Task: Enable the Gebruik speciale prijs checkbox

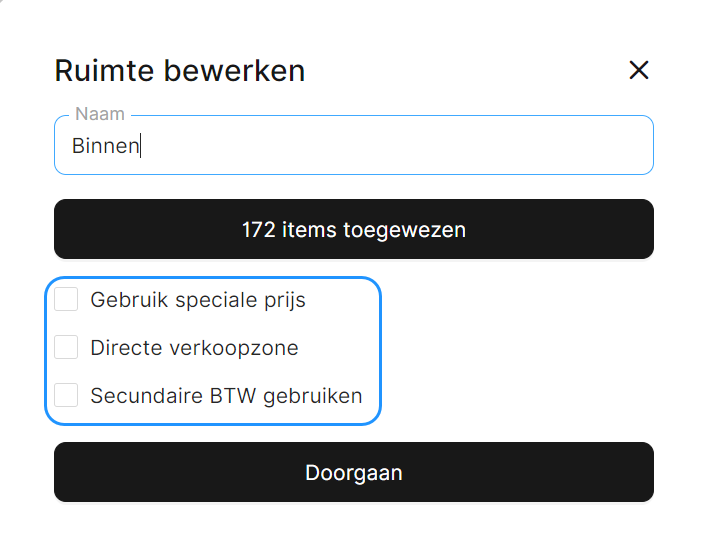Action: coord(67,299)
